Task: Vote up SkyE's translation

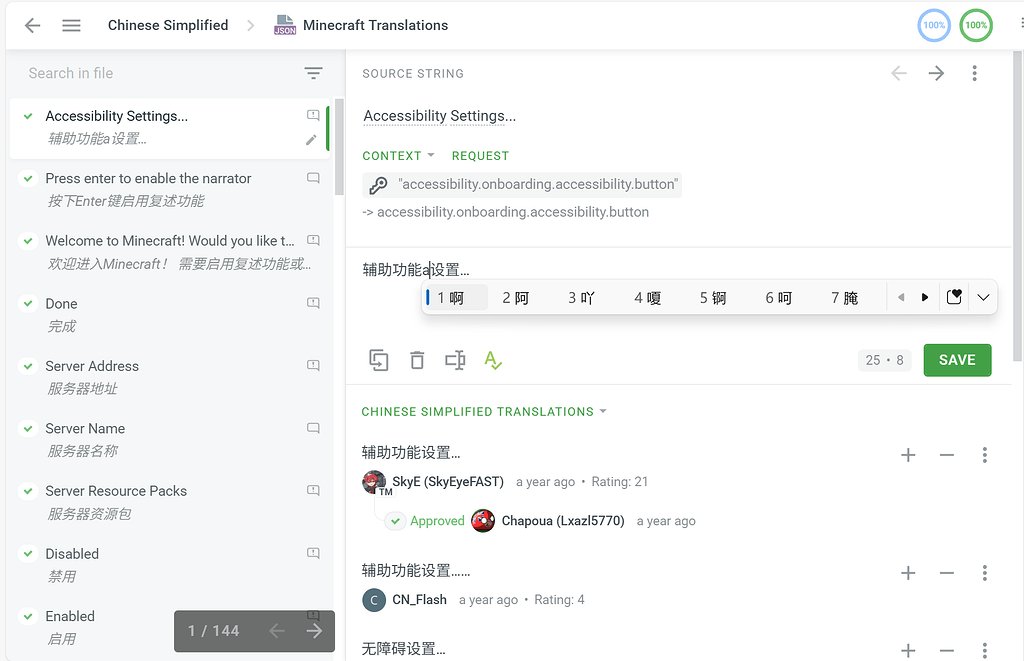Action: pyautogui.click(x=908, y=455)
